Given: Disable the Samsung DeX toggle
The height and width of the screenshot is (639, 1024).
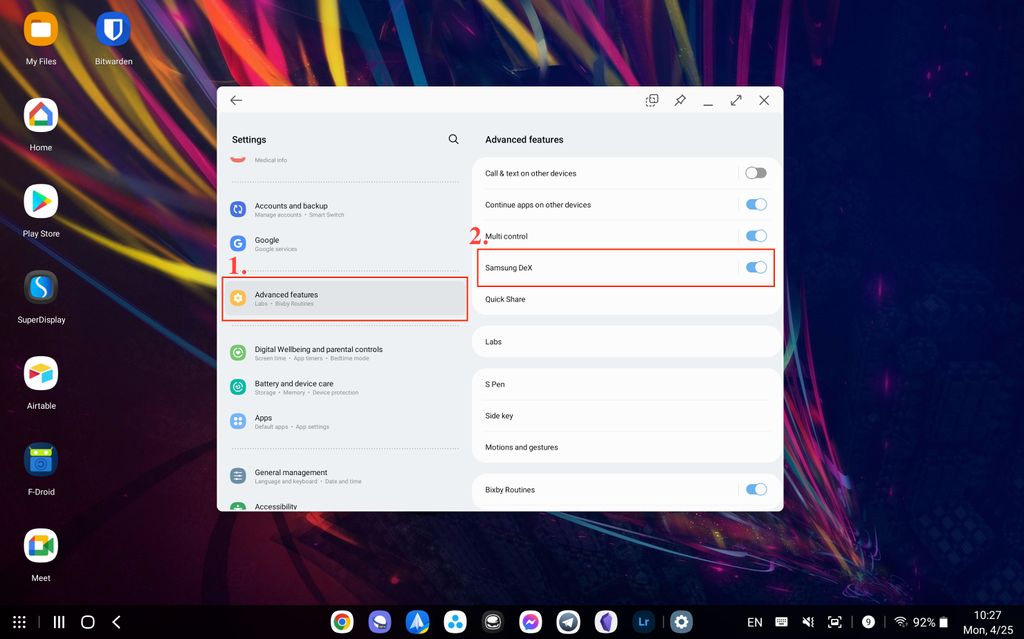Looking at the screenshot, I should (x=756, y=268).
